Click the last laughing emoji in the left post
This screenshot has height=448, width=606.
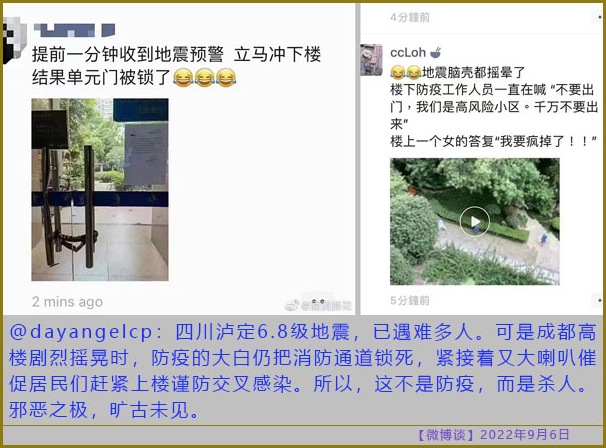[x=226, y=77]
